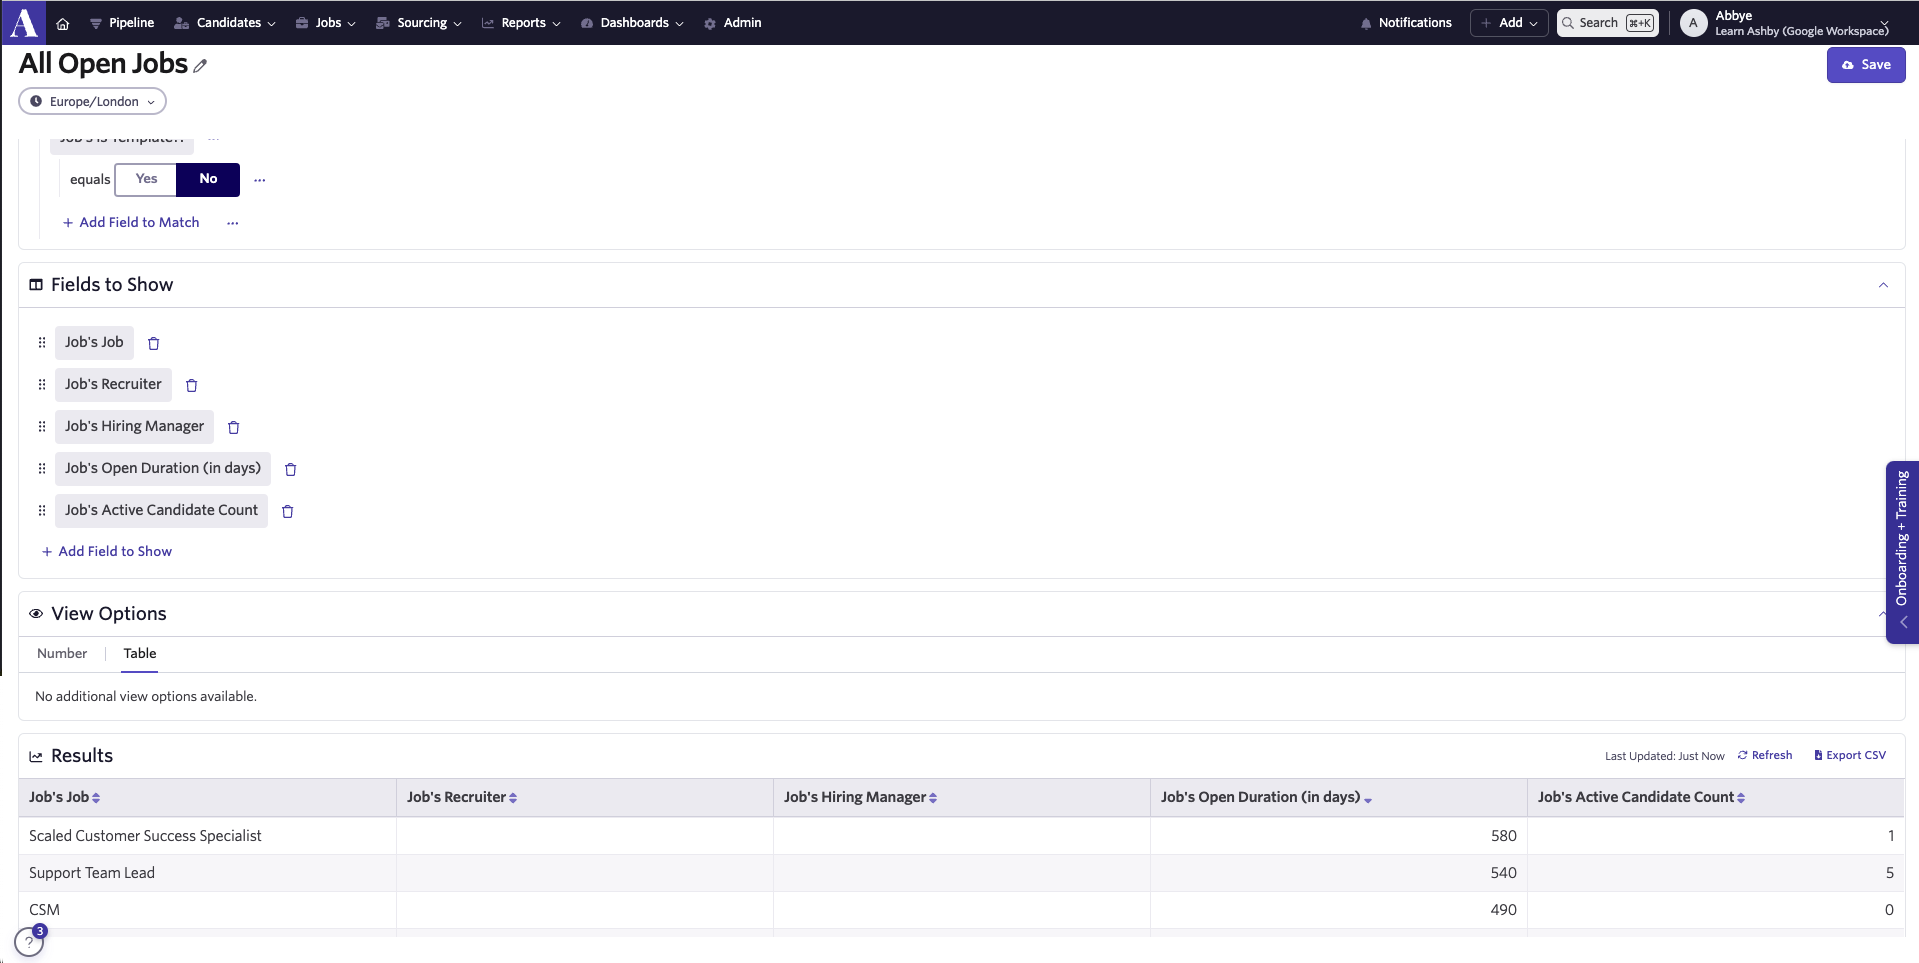Viewport: 1919px width, 963px height.
Task: Sort by Job's Open Duration column
Action: (1266, 798)
